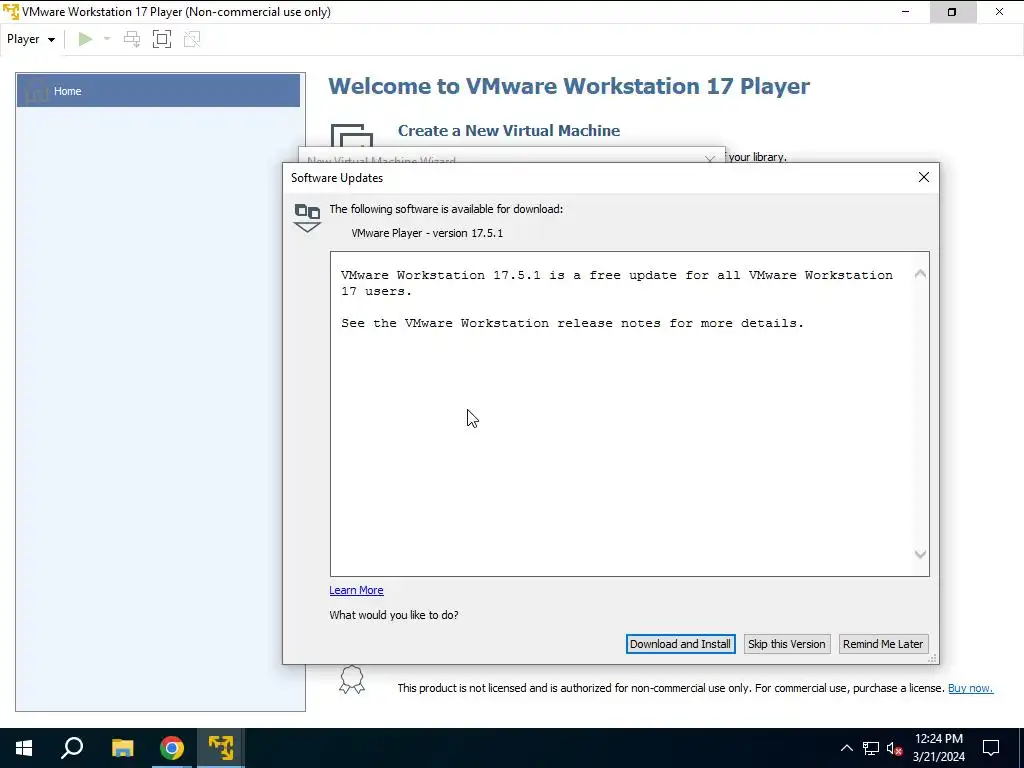
Task: Click the 'What would you like to do?' text
Action: 394,615
